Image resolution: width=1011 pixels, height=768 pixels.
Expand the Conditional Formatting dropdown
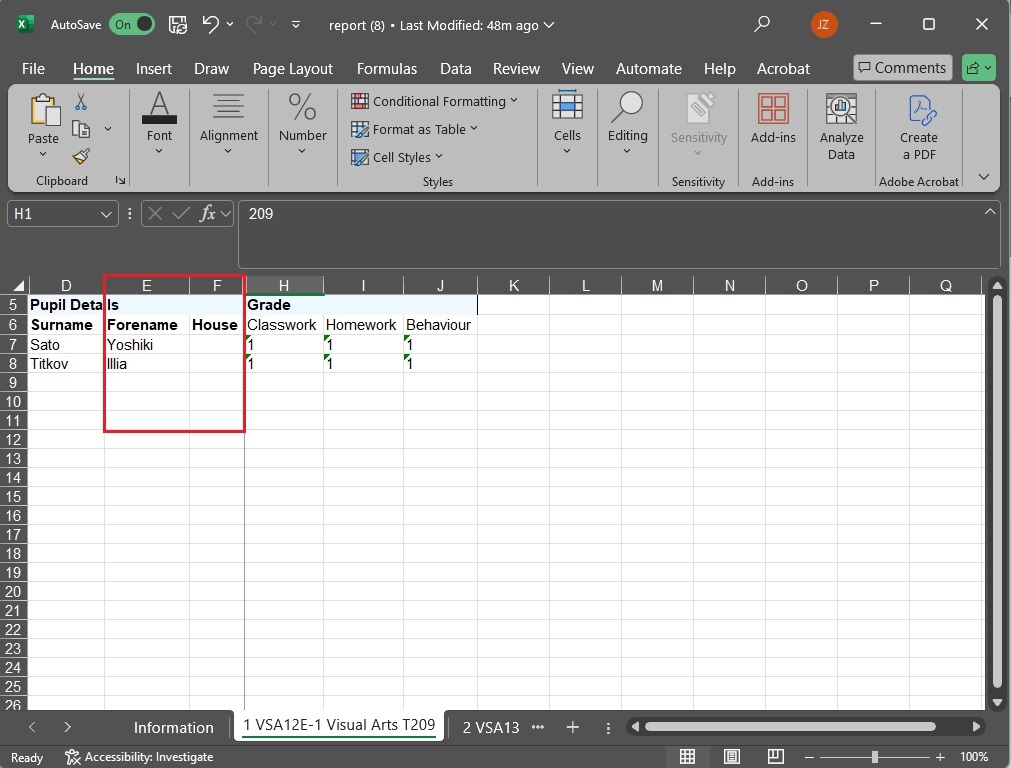[435, 101]
